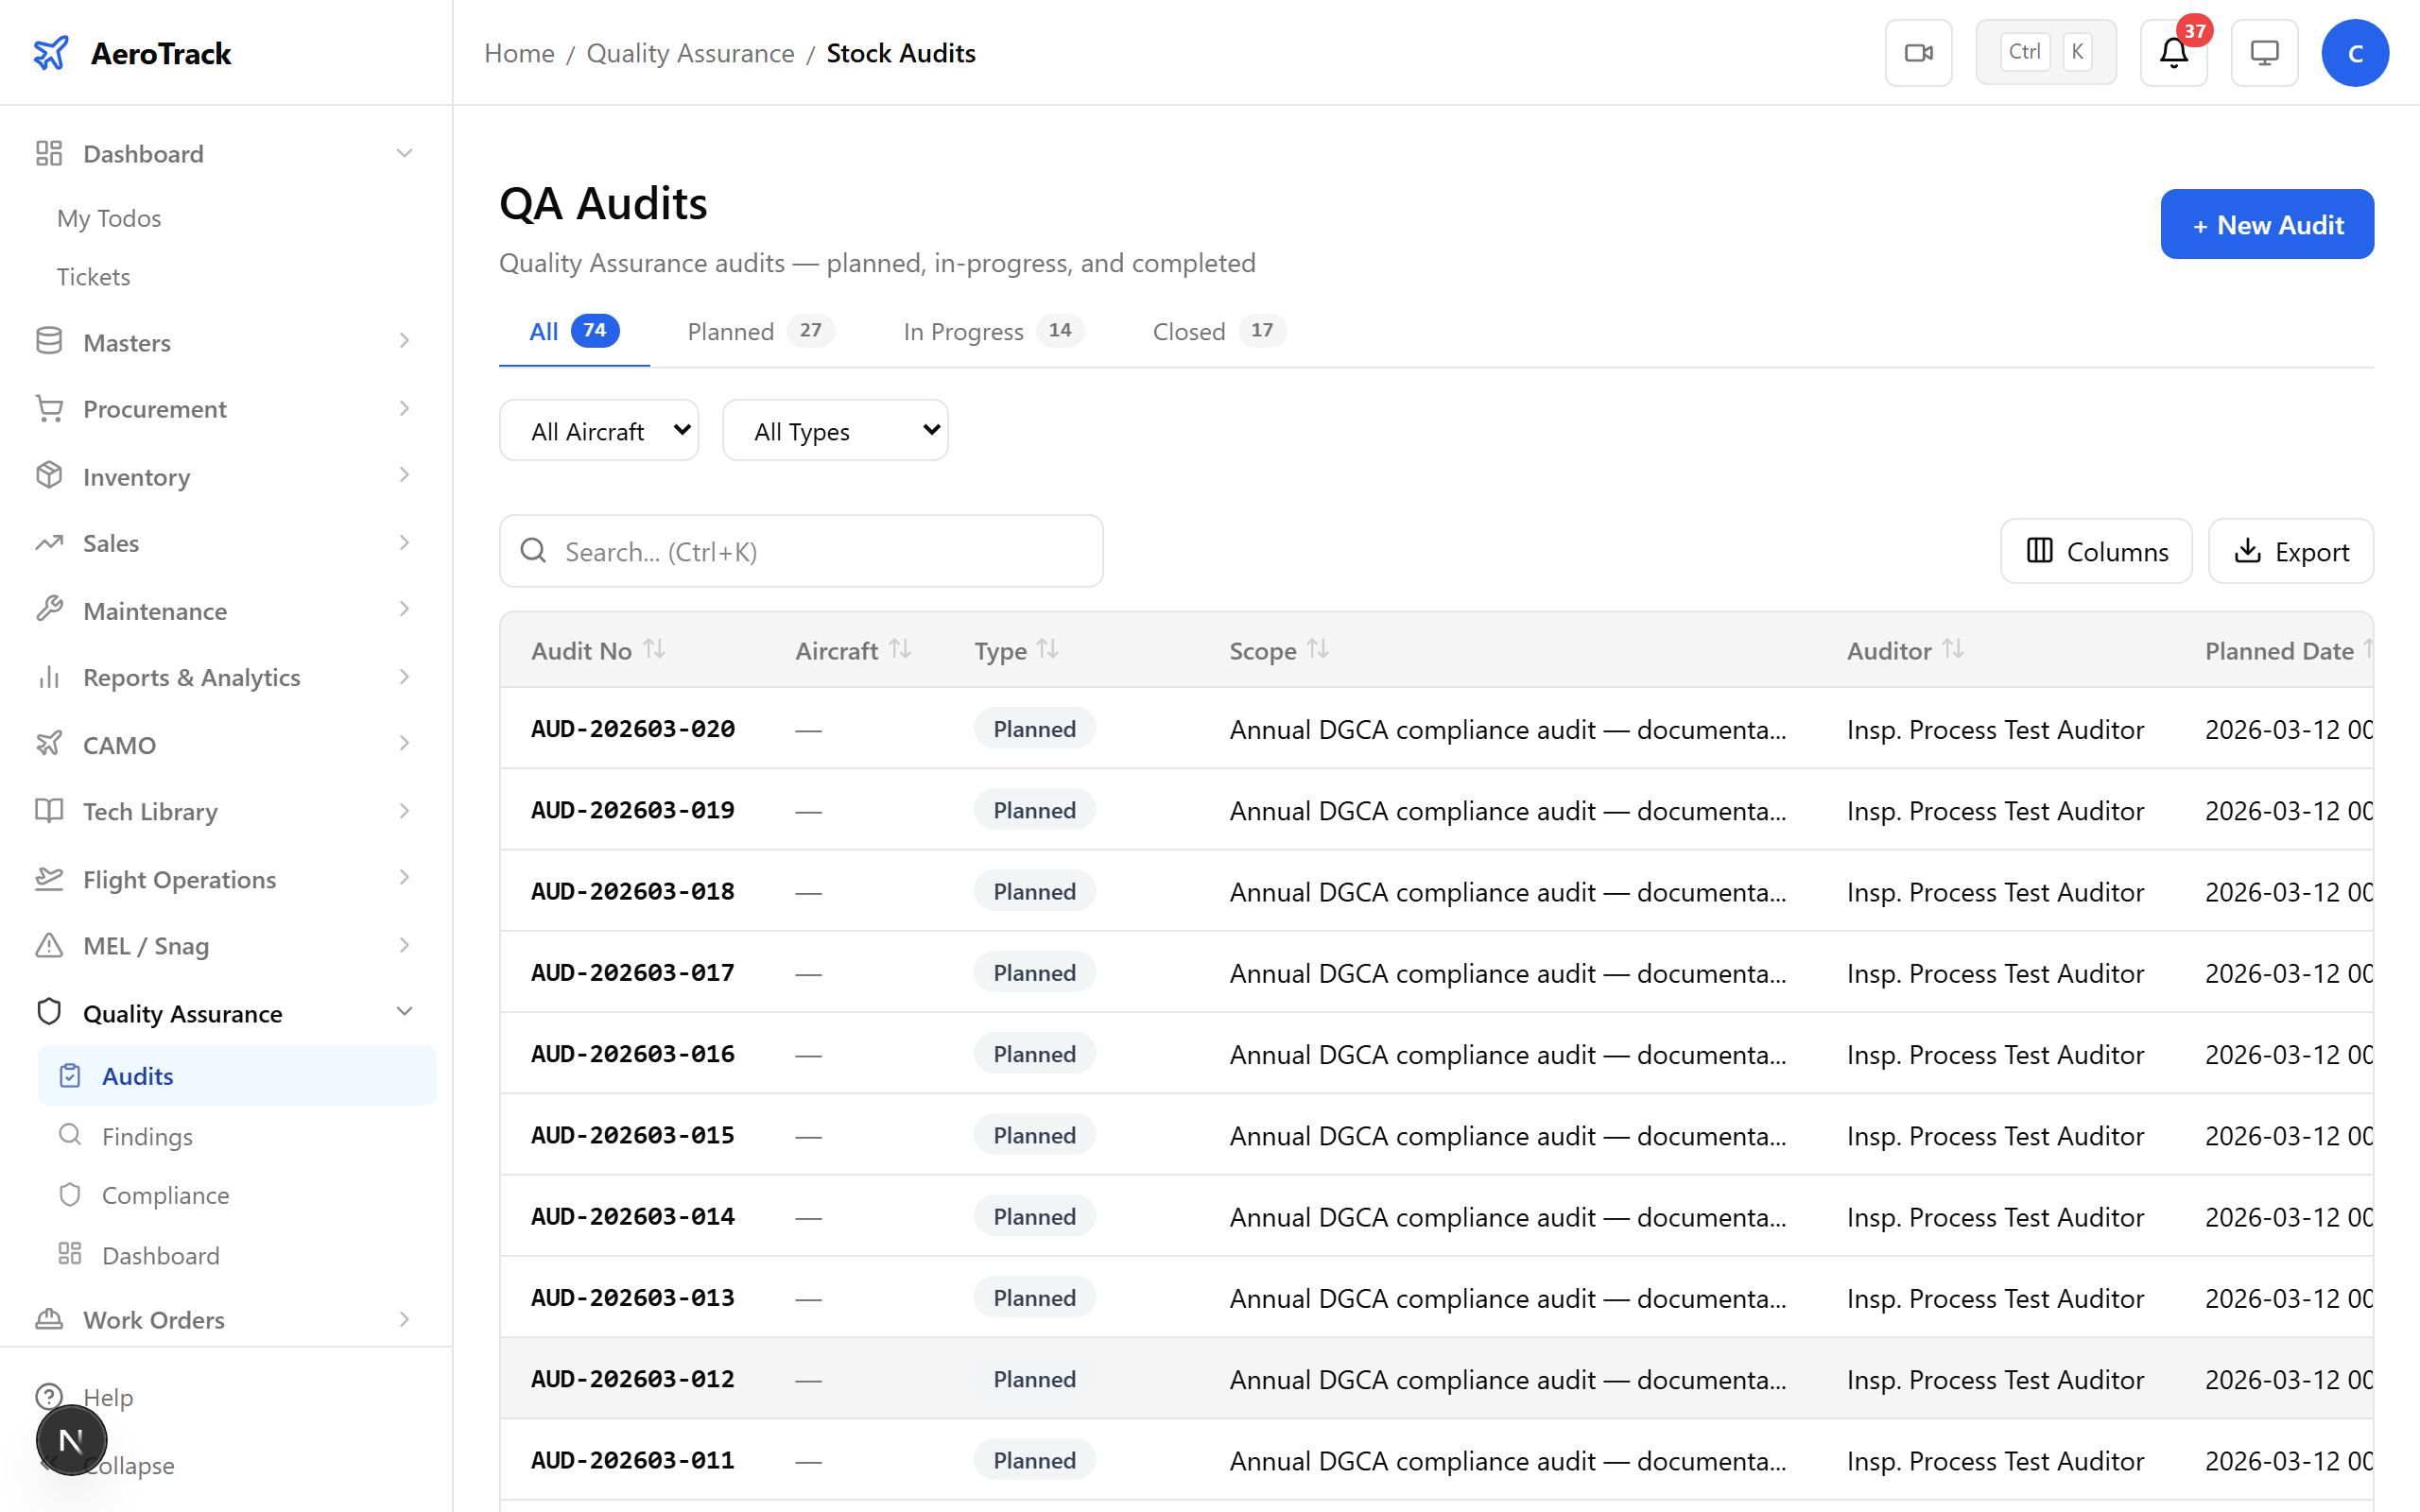Click the monitor/display icon in the header

tap(2264, 52)
